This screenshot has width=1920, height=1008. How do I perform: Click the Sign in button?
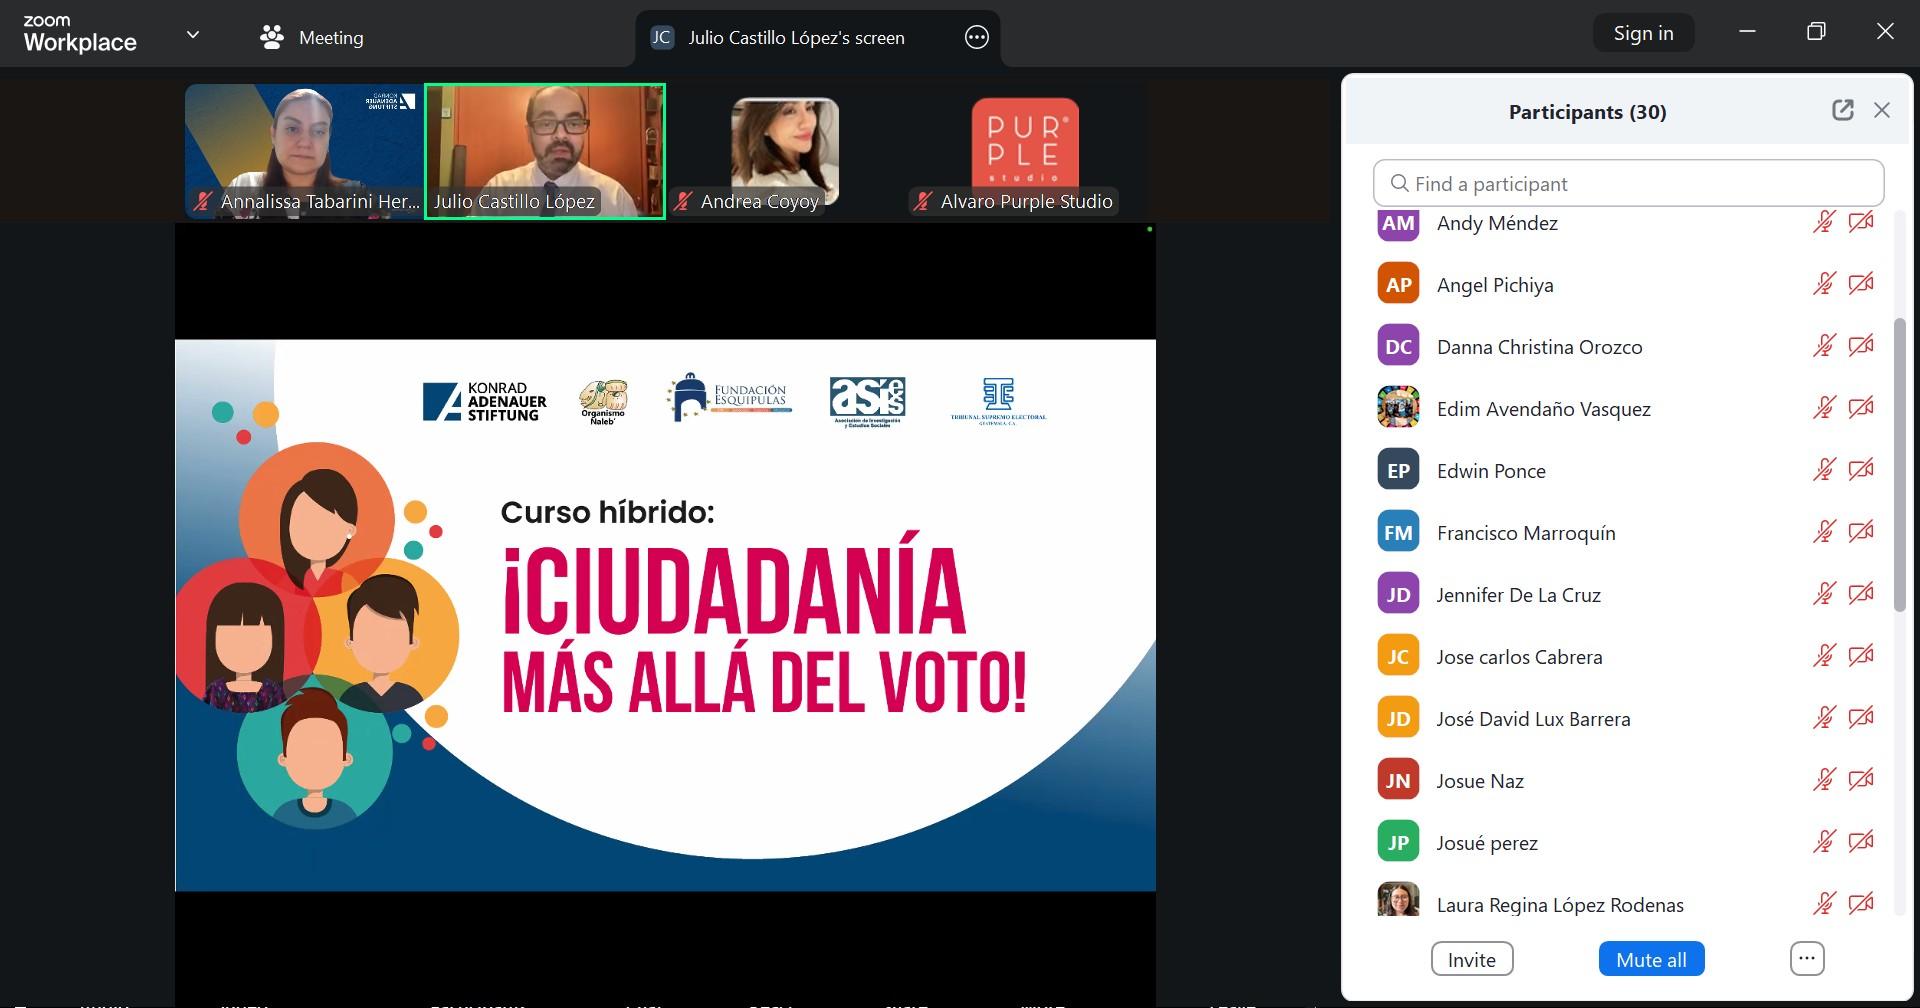pyautogui.click(x=1643, y=33)
